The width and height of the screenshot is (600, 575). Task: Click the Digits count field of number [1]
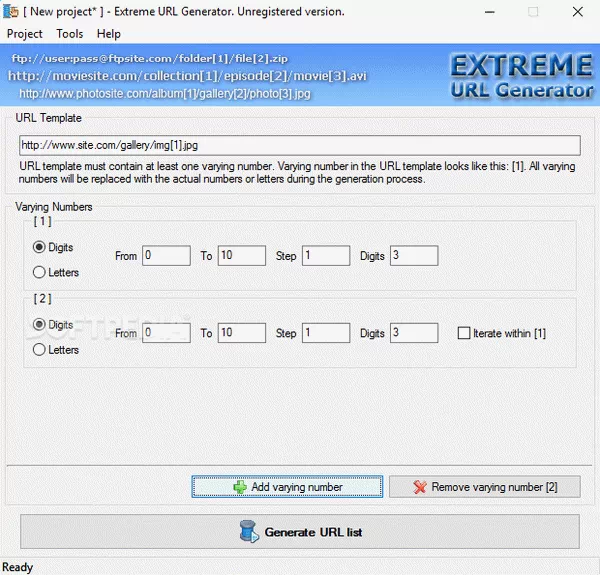point(414,256)
